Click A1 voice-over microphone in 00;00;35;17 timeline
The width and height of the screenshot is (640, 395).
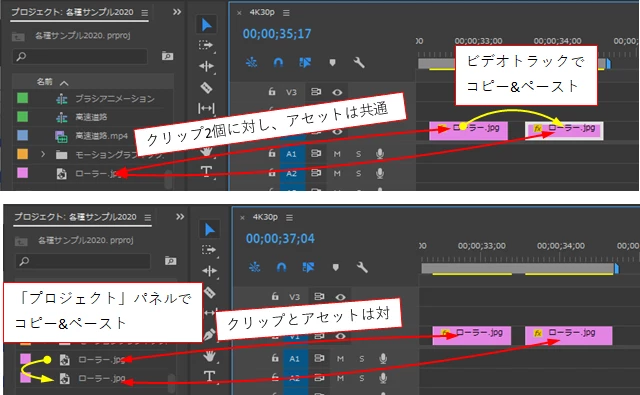click(380, 154)
